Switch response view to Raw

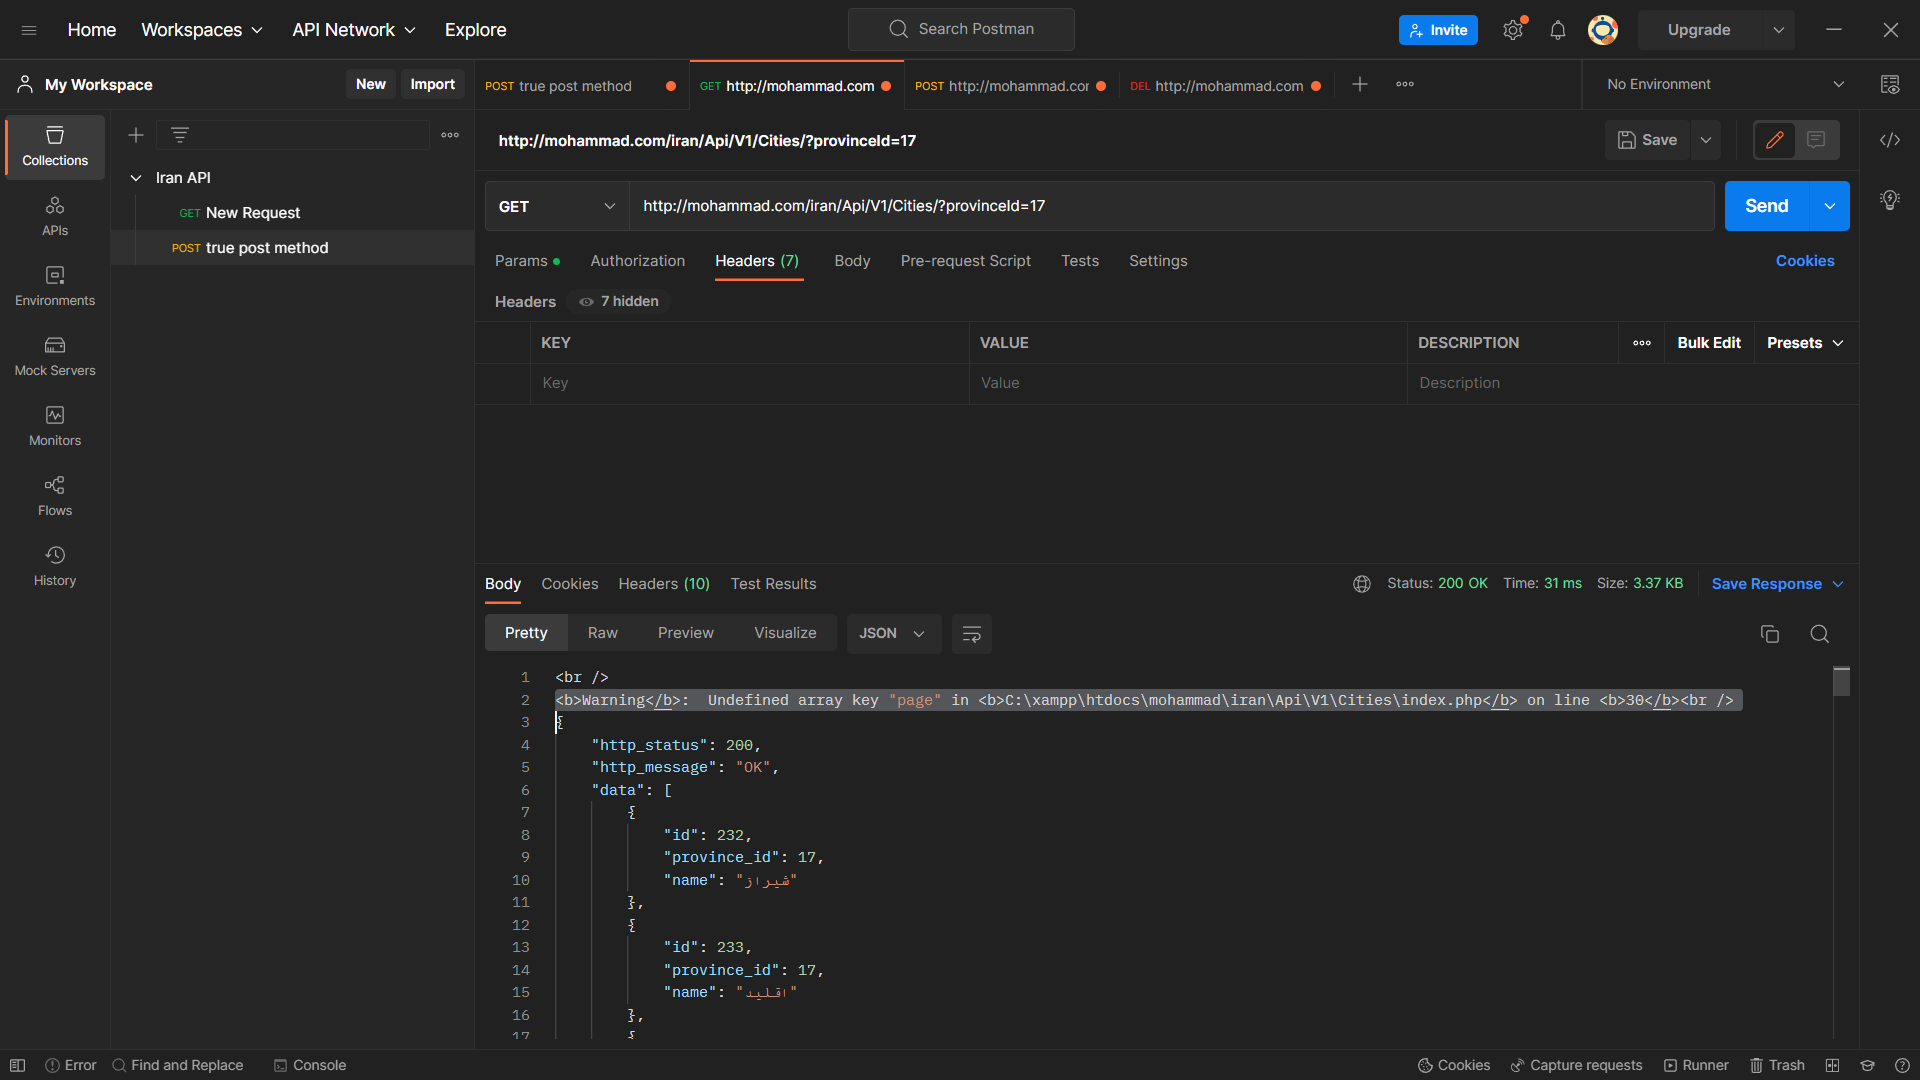(603, 633)
